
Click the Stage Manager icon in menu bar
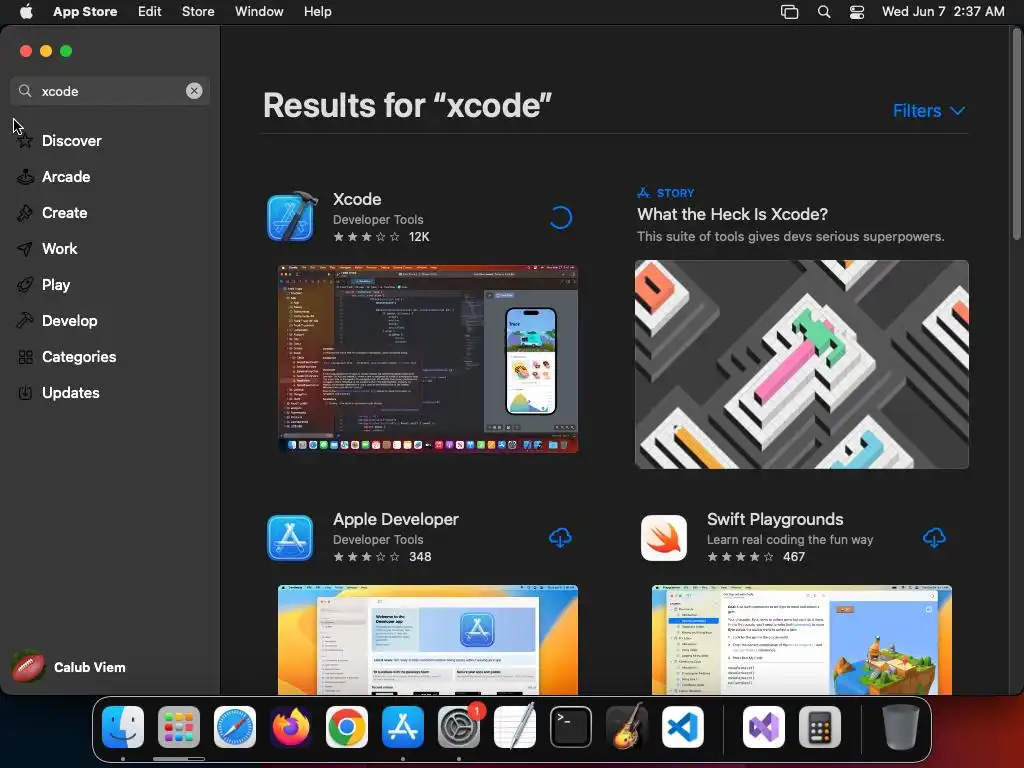789,12
